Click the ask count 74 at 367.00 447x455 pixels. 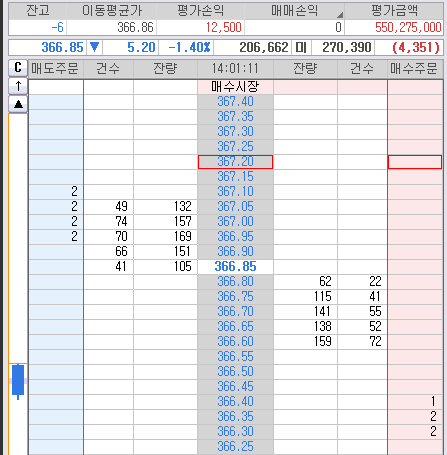tap(108, 221)
